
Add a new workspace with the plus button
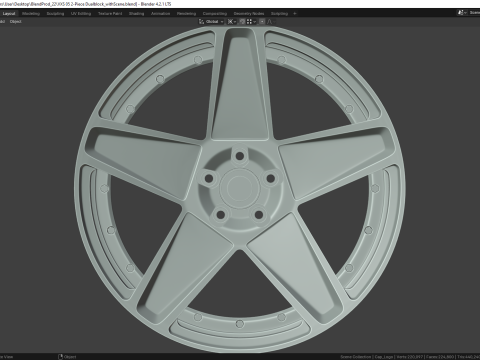(x=295, y=14)
